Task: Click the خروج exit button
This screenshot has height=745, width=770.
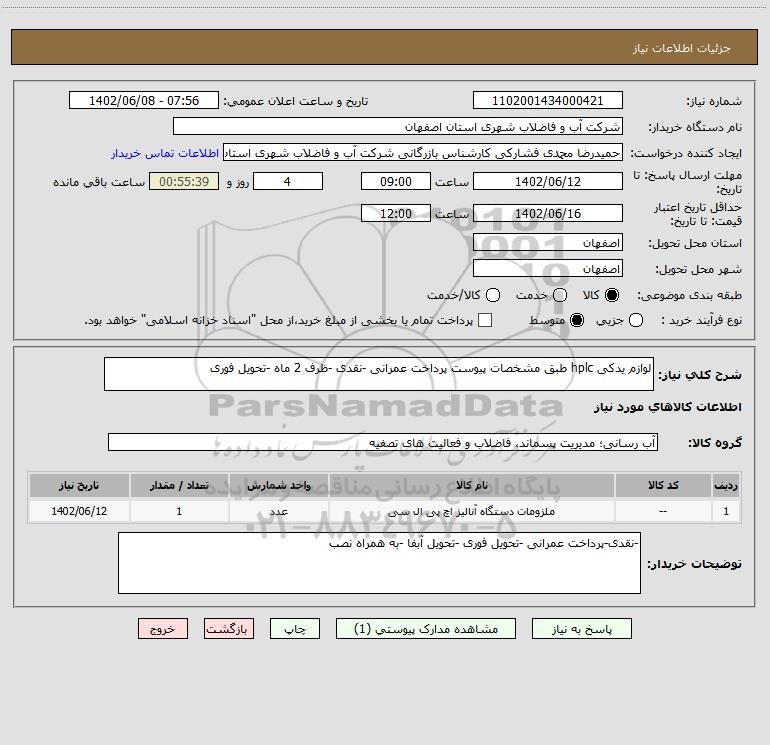Action: point(163,629)
